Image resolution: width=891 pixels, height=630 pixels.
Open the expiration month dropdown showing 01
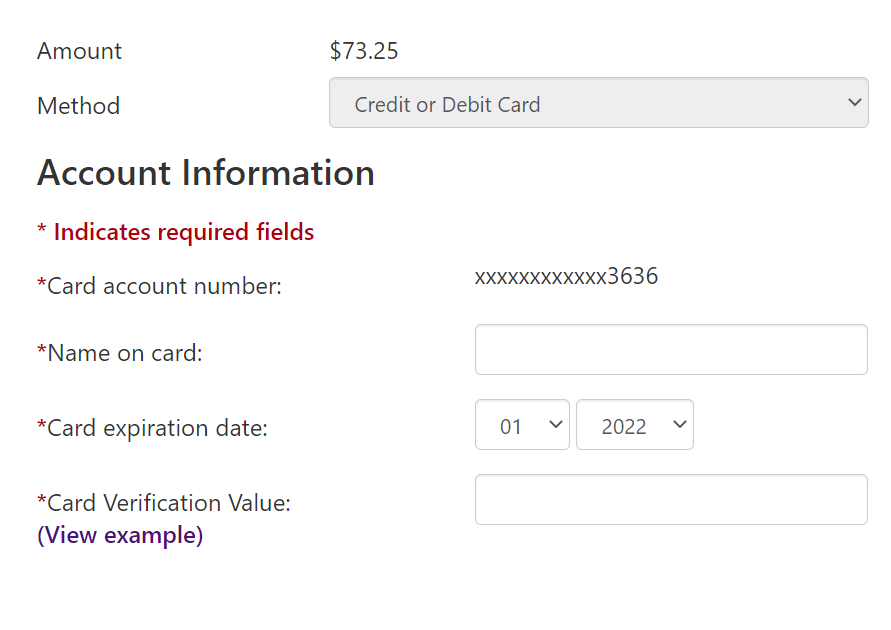coord(522,424)
